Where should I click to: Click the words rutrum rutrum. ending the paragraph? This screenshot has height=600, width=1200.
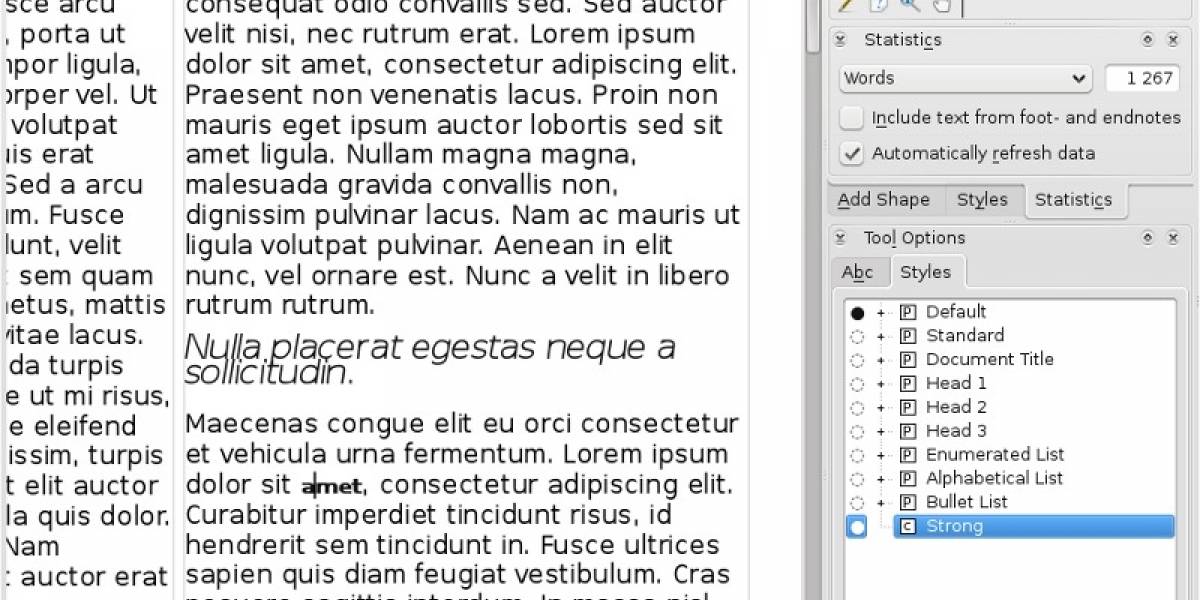click(280, 304)
